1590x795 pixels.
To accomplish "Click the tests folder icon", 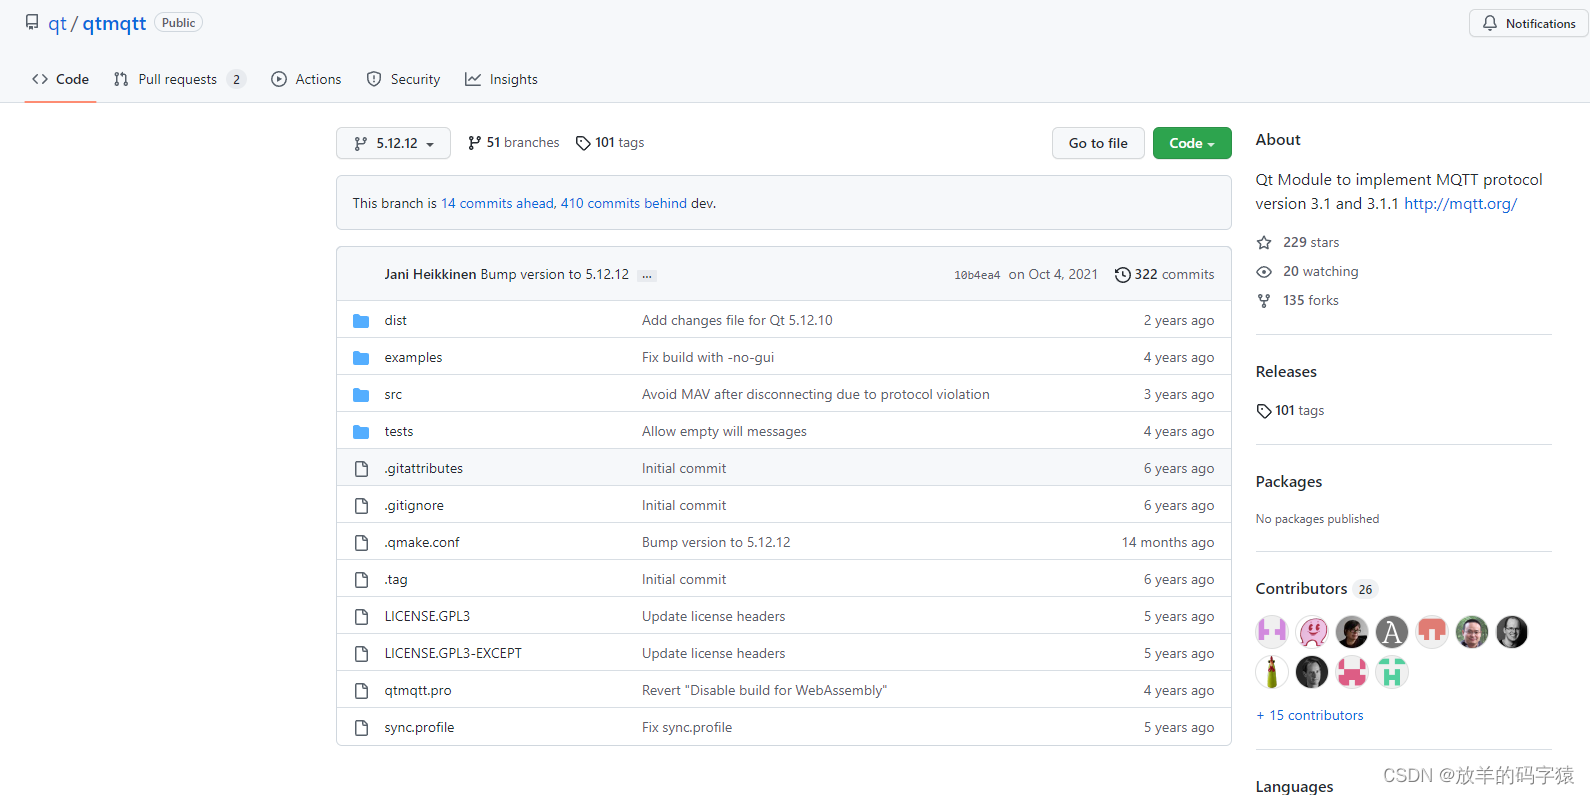I will pos(361,432).
